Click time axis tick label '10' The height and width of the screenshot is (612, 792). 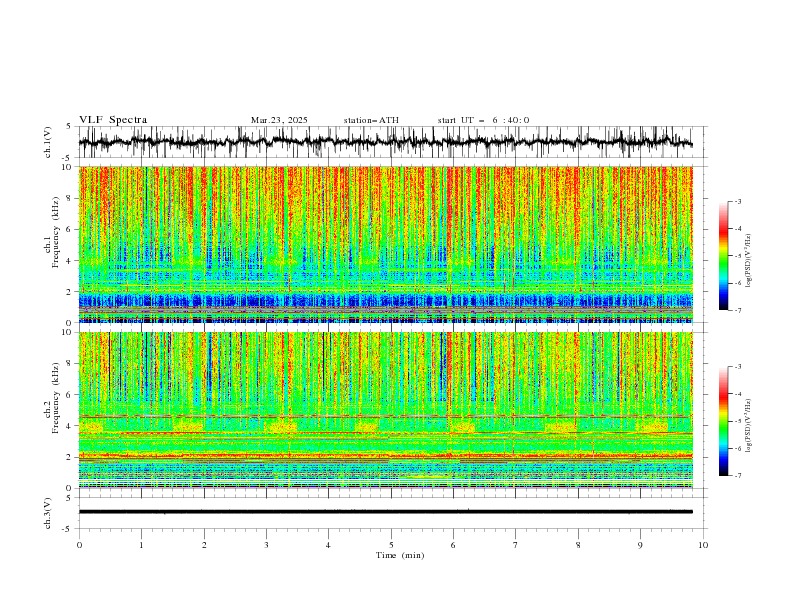pyautogui.click(x=703, y=545)
